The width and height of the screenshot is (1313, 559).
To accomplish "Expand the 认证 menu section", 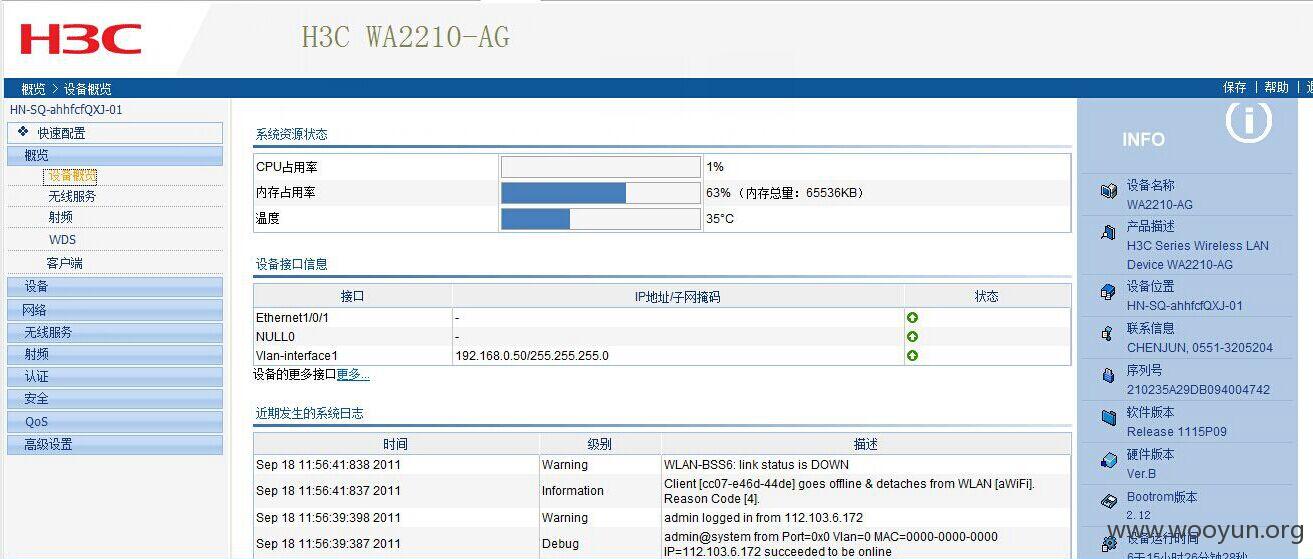I will [115, 377].
